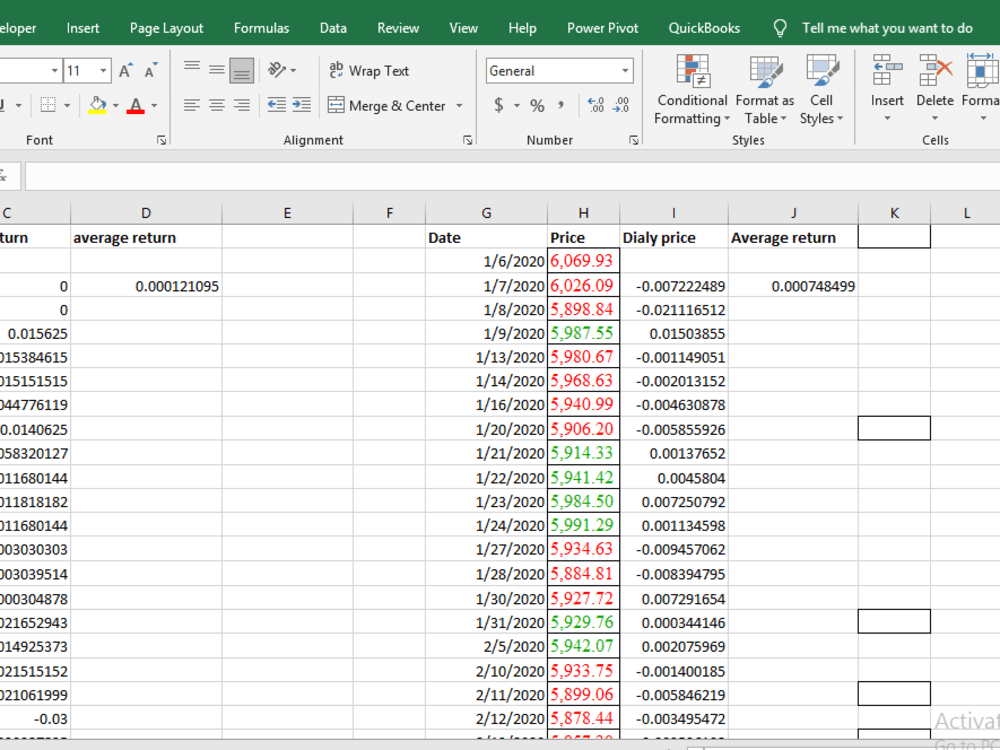The width and height of the screenshot is (1000, 750).
Task: Decrease decimal places
Action: click(x=621, y=105)
